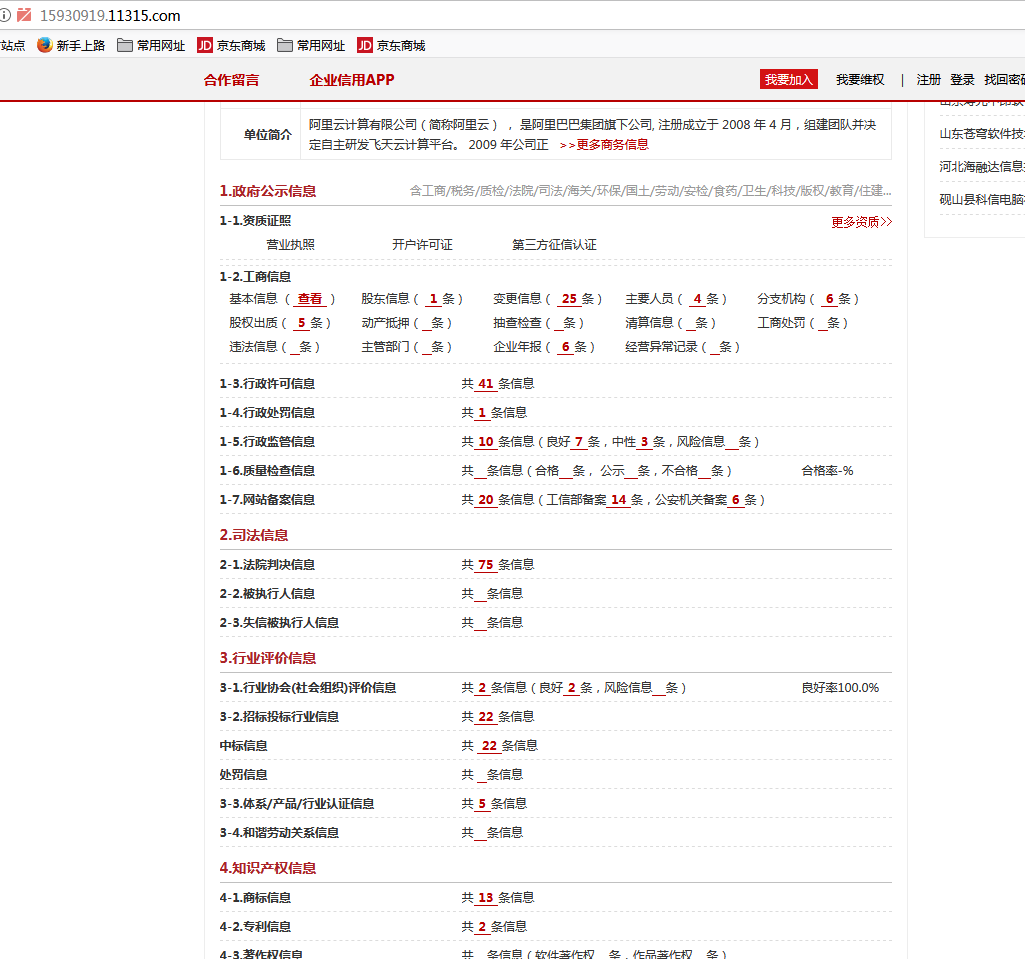Viewport: 1025px width, 959px height.
Task: Open the 2 专利信息 records
Action: 482,927
